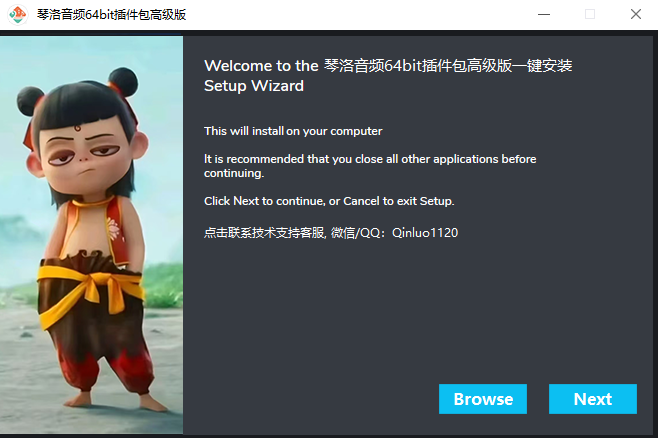The width and height of the screenshot is (658, 438).
Task: Minimize the installer window
Action: (x=544, y=14)
